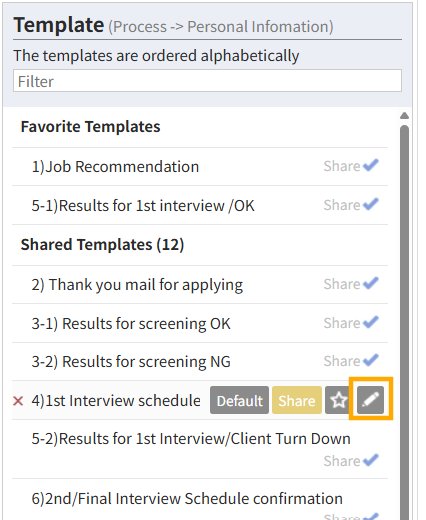Open 6)2nd/Final Interview Schedule confirmation template
This screenshot has height=520, width=426.
click(x=187, y=499)
